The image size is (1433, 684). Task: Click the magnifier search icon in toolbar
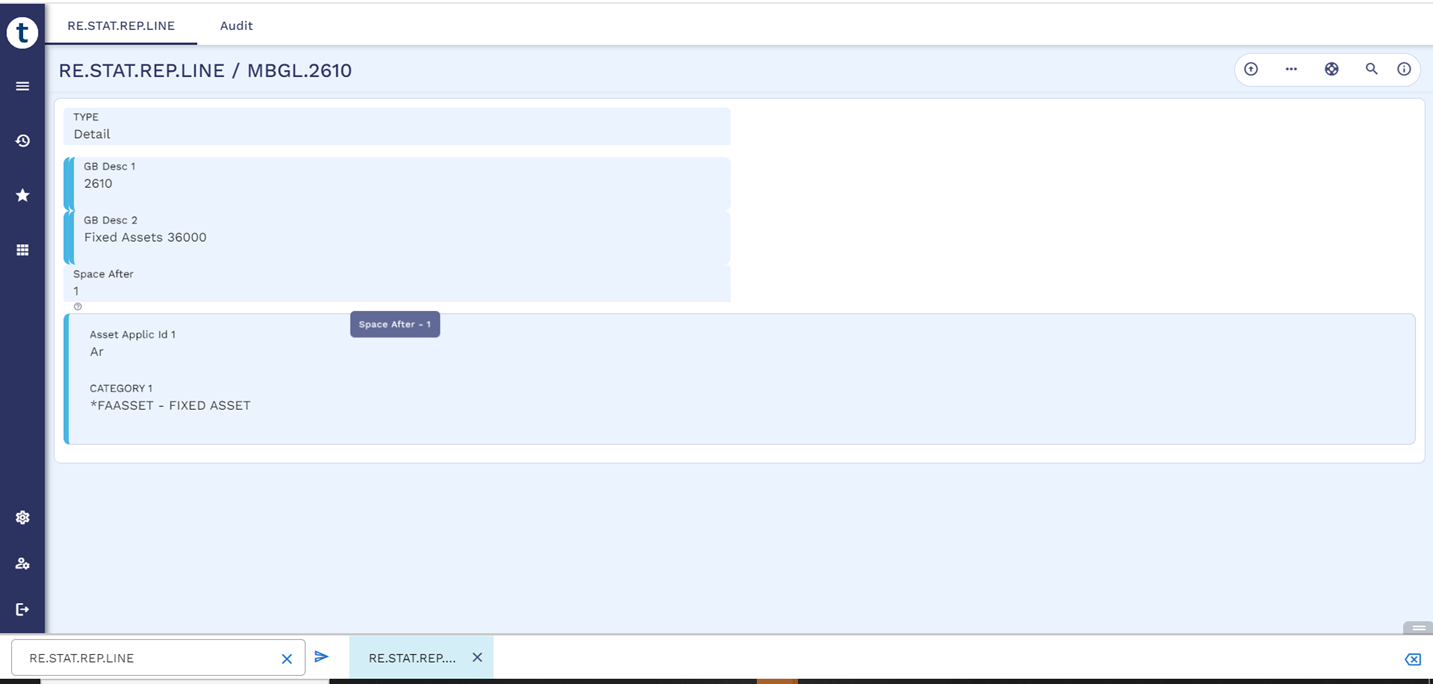[x=1371, y=69]
